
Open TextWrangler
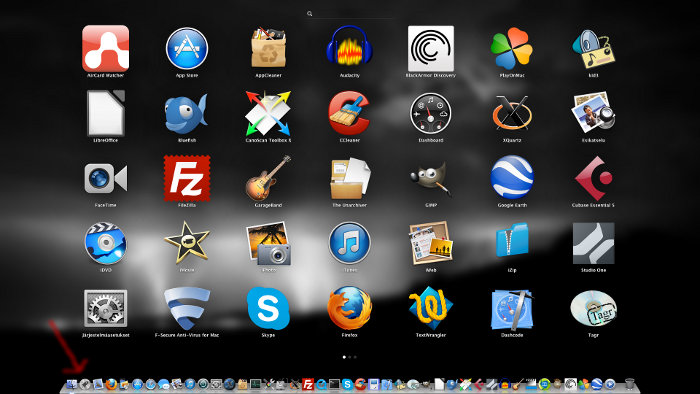pos(430,308)
